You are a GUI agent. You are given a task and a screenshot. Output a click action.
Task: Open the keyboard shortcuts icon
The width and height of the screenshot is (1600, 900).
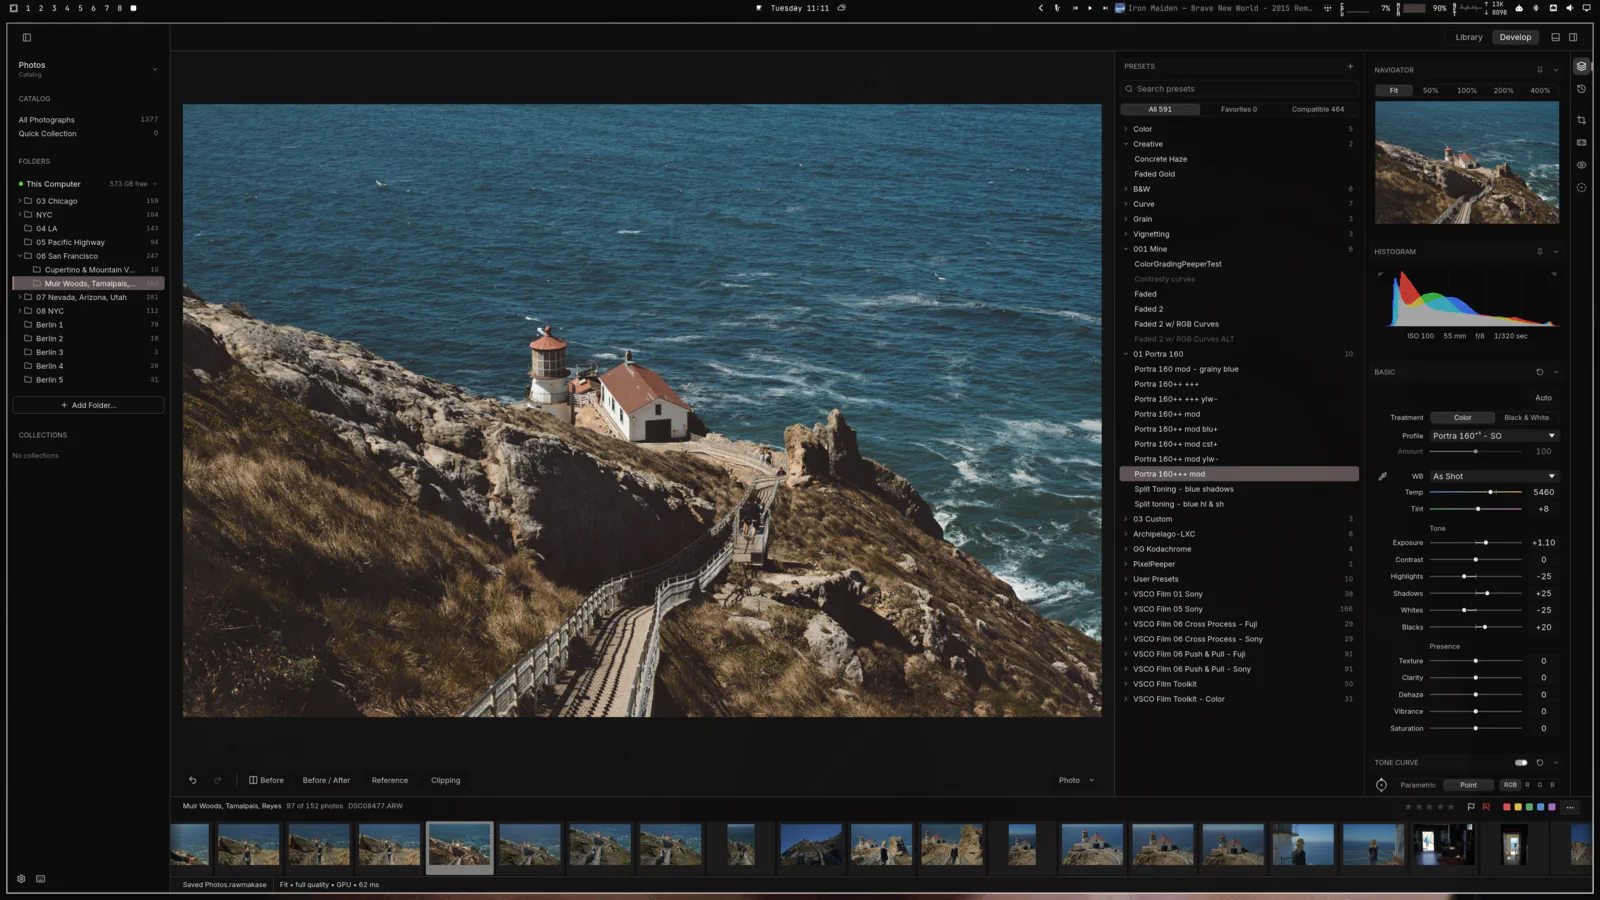pos(41,879)
